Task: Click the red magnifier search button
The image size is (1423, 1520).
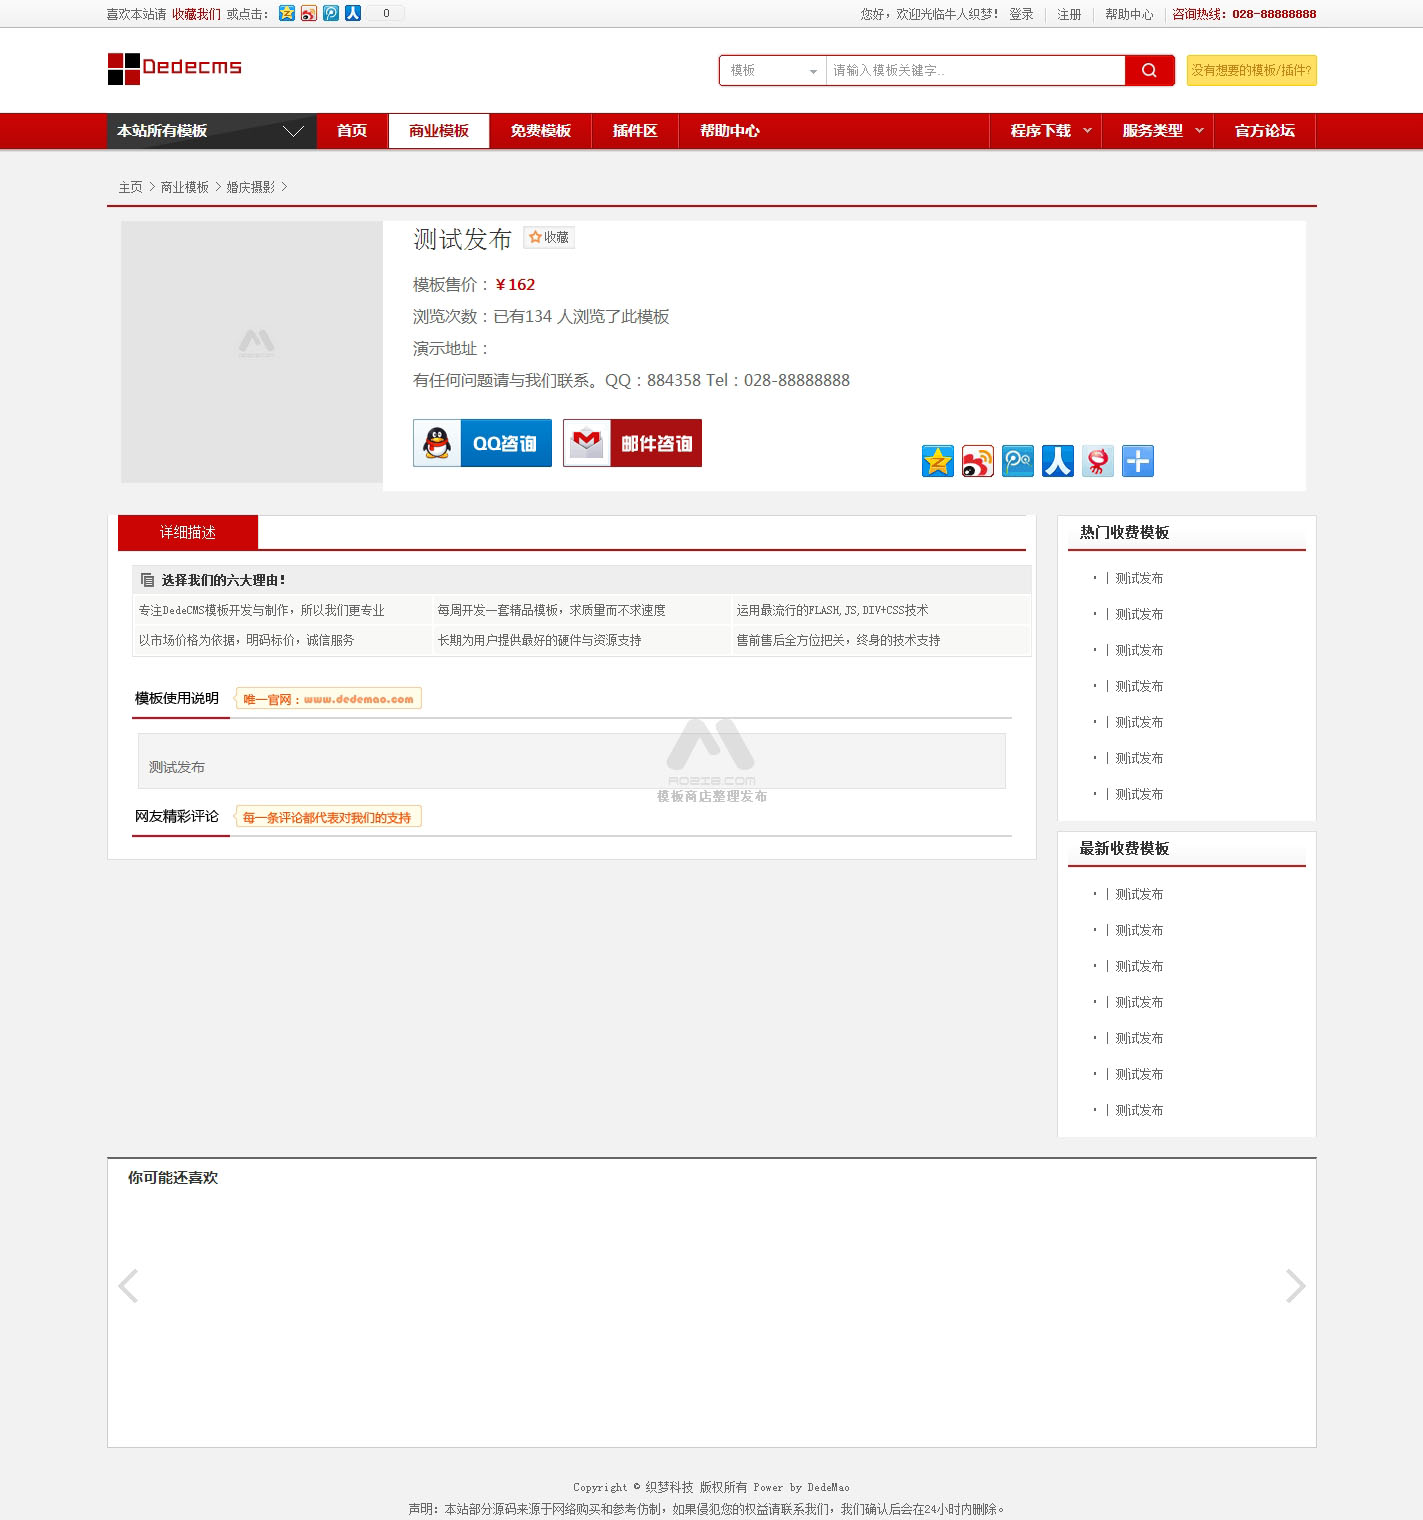Action: pos(1149,70)
